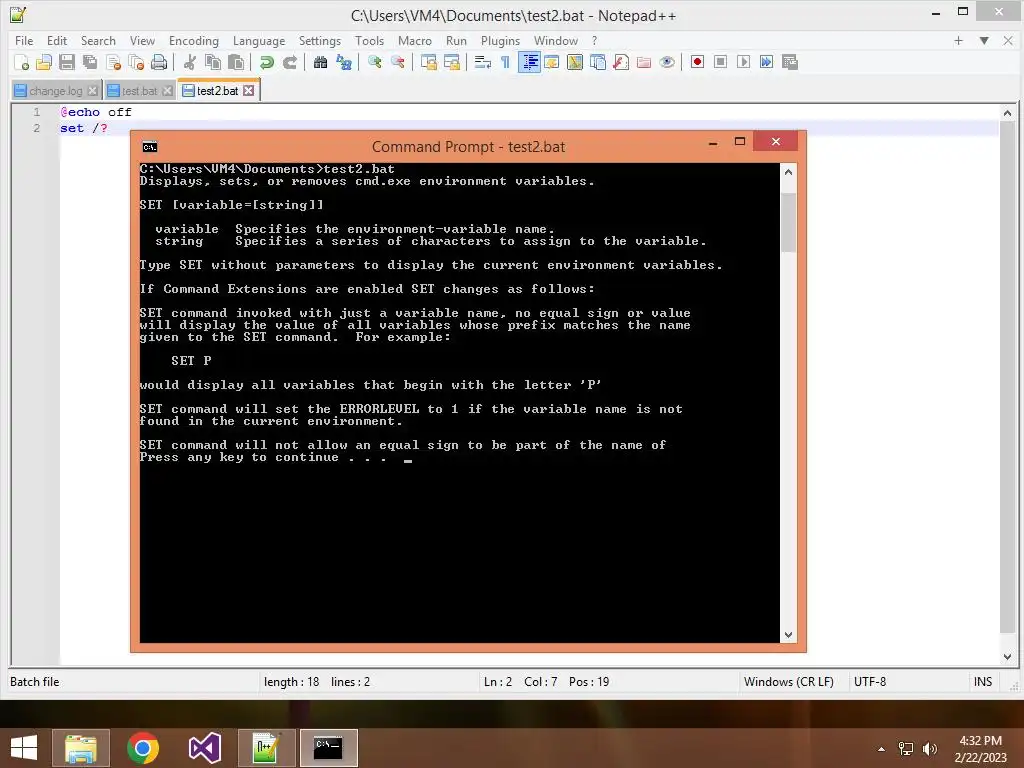The image size is (1024, 768).
Task: Switch to the change.log tab
Action: pyautogui.click(x=56, y=91)
